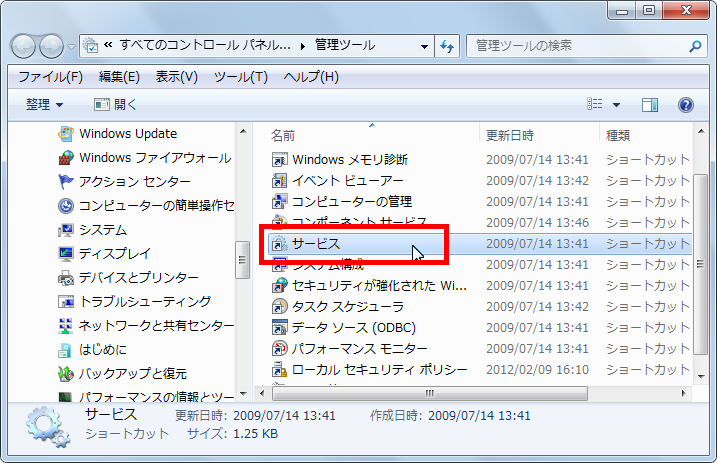The image size is (717, 463).
Task: Click the データ ソース (ODBC) file name
Action: click(x=354, y=328)
